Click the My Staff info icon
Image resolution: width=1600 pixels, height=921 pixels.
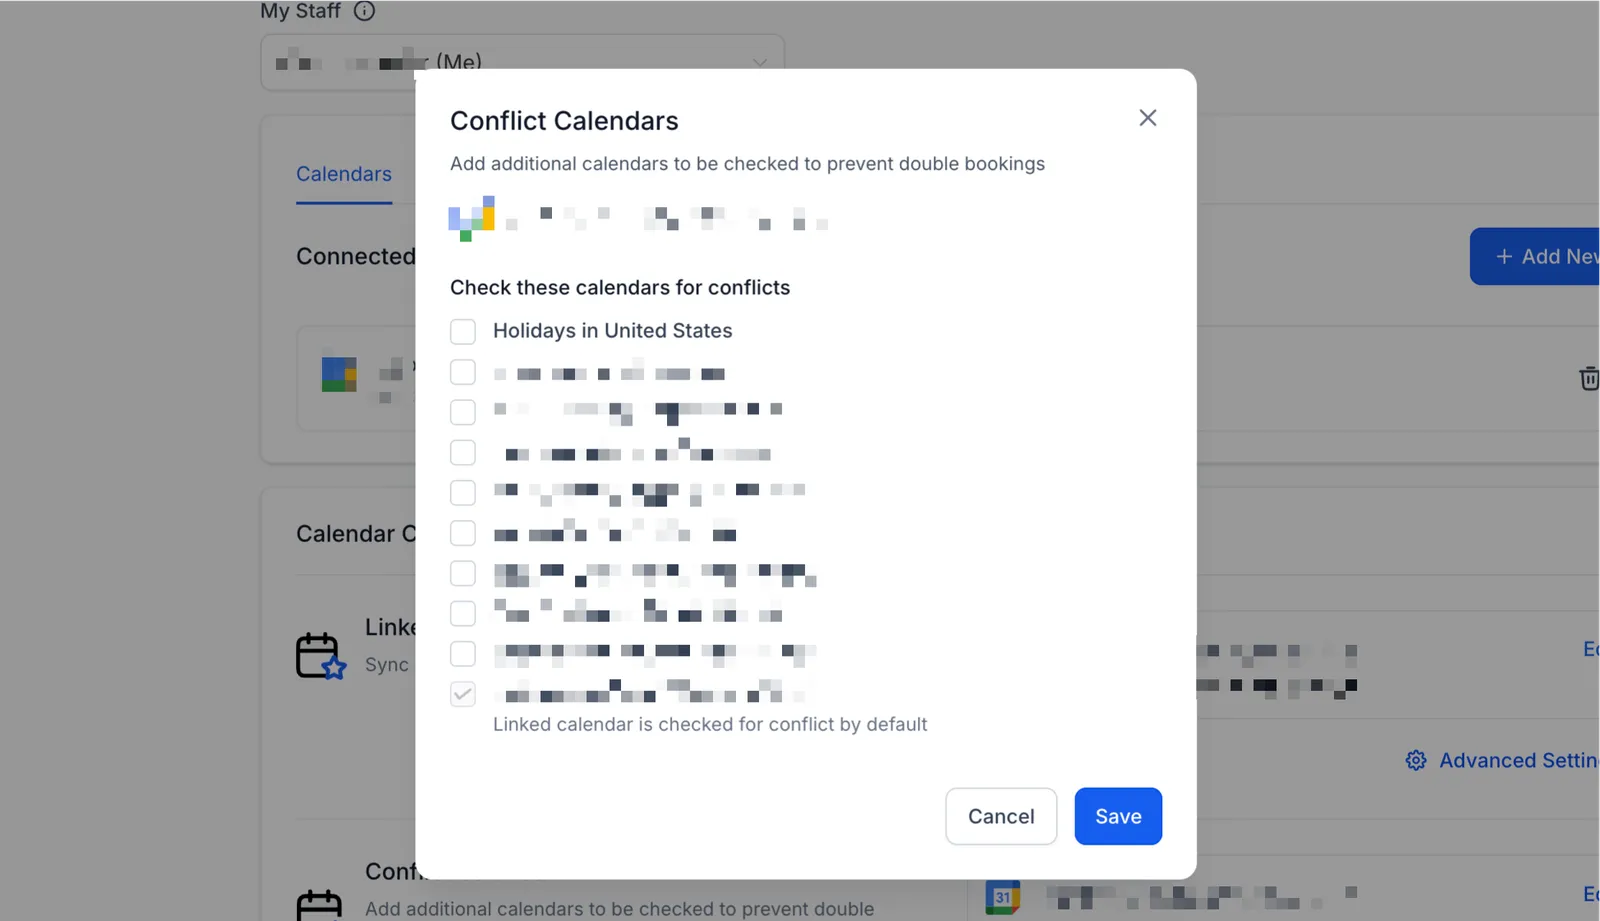pyautogui.click(x=365, y=11)
